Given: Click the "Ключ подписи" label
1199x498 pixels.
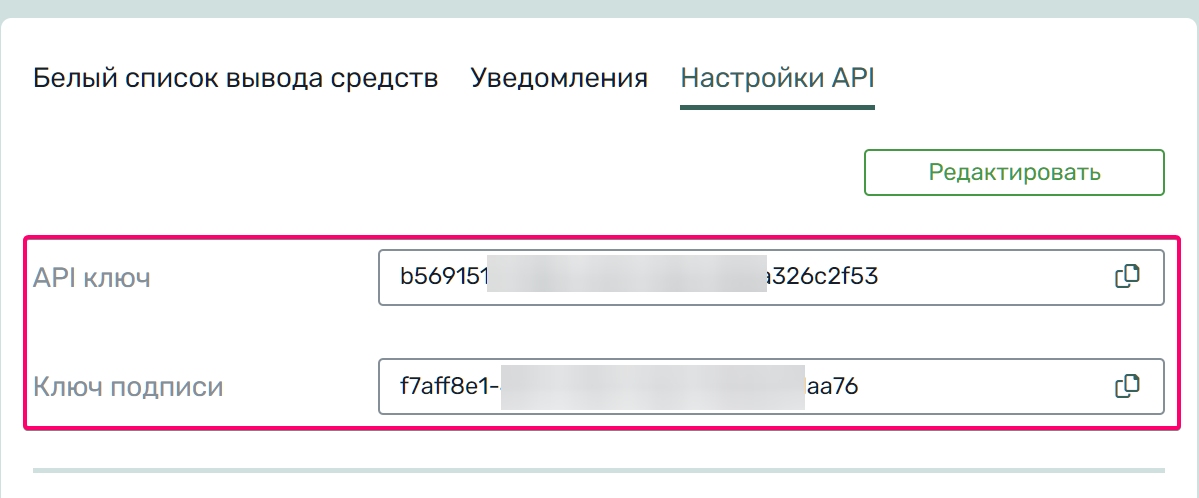Looking at the screenshot, I should [x=128, y=386].
